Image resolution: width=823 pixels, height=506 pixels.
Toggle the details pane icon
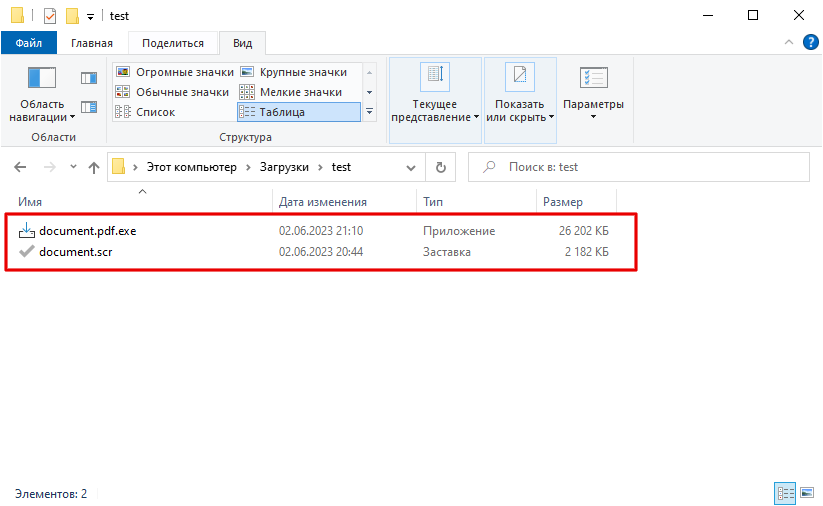click(x=89, y=107)
